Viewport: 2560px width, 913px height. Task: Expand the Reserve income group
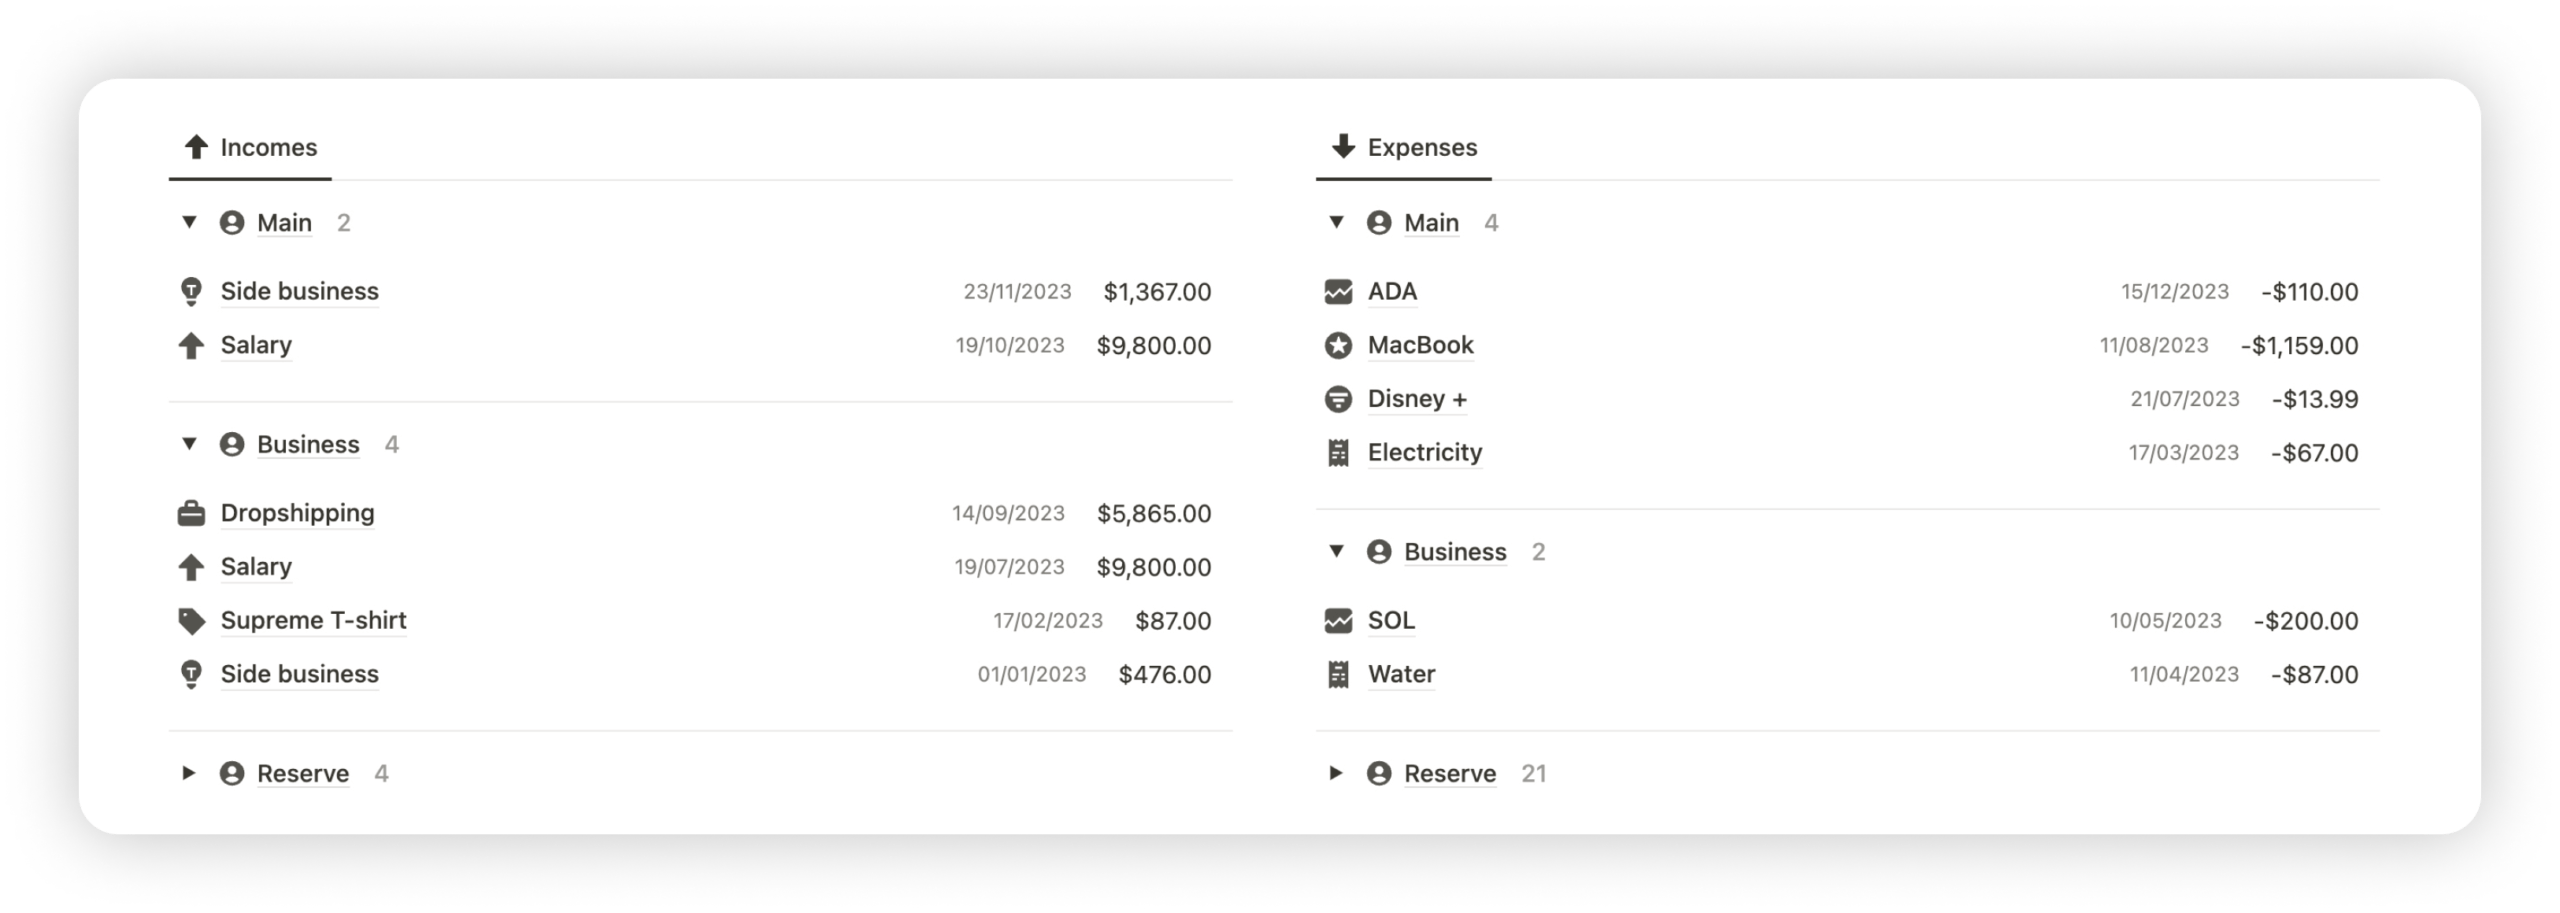click(x=188, y=773)
